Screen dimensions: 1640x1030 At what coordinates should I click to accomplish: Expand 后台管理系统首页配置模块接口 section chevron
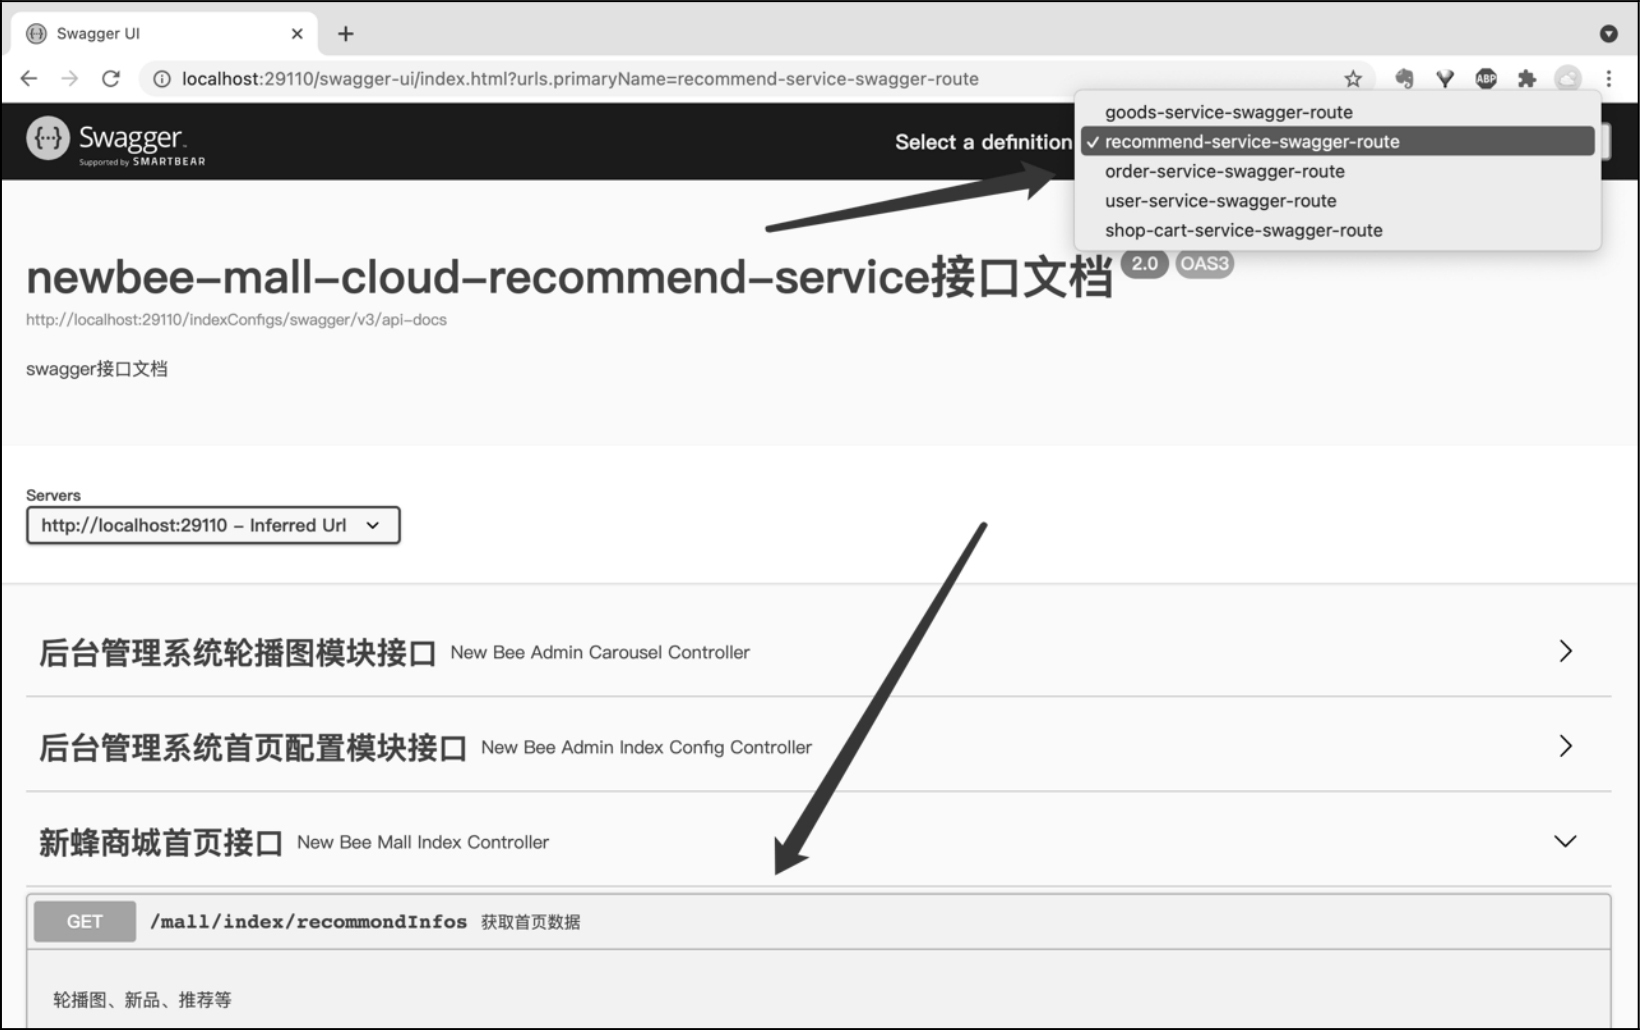1566,746
